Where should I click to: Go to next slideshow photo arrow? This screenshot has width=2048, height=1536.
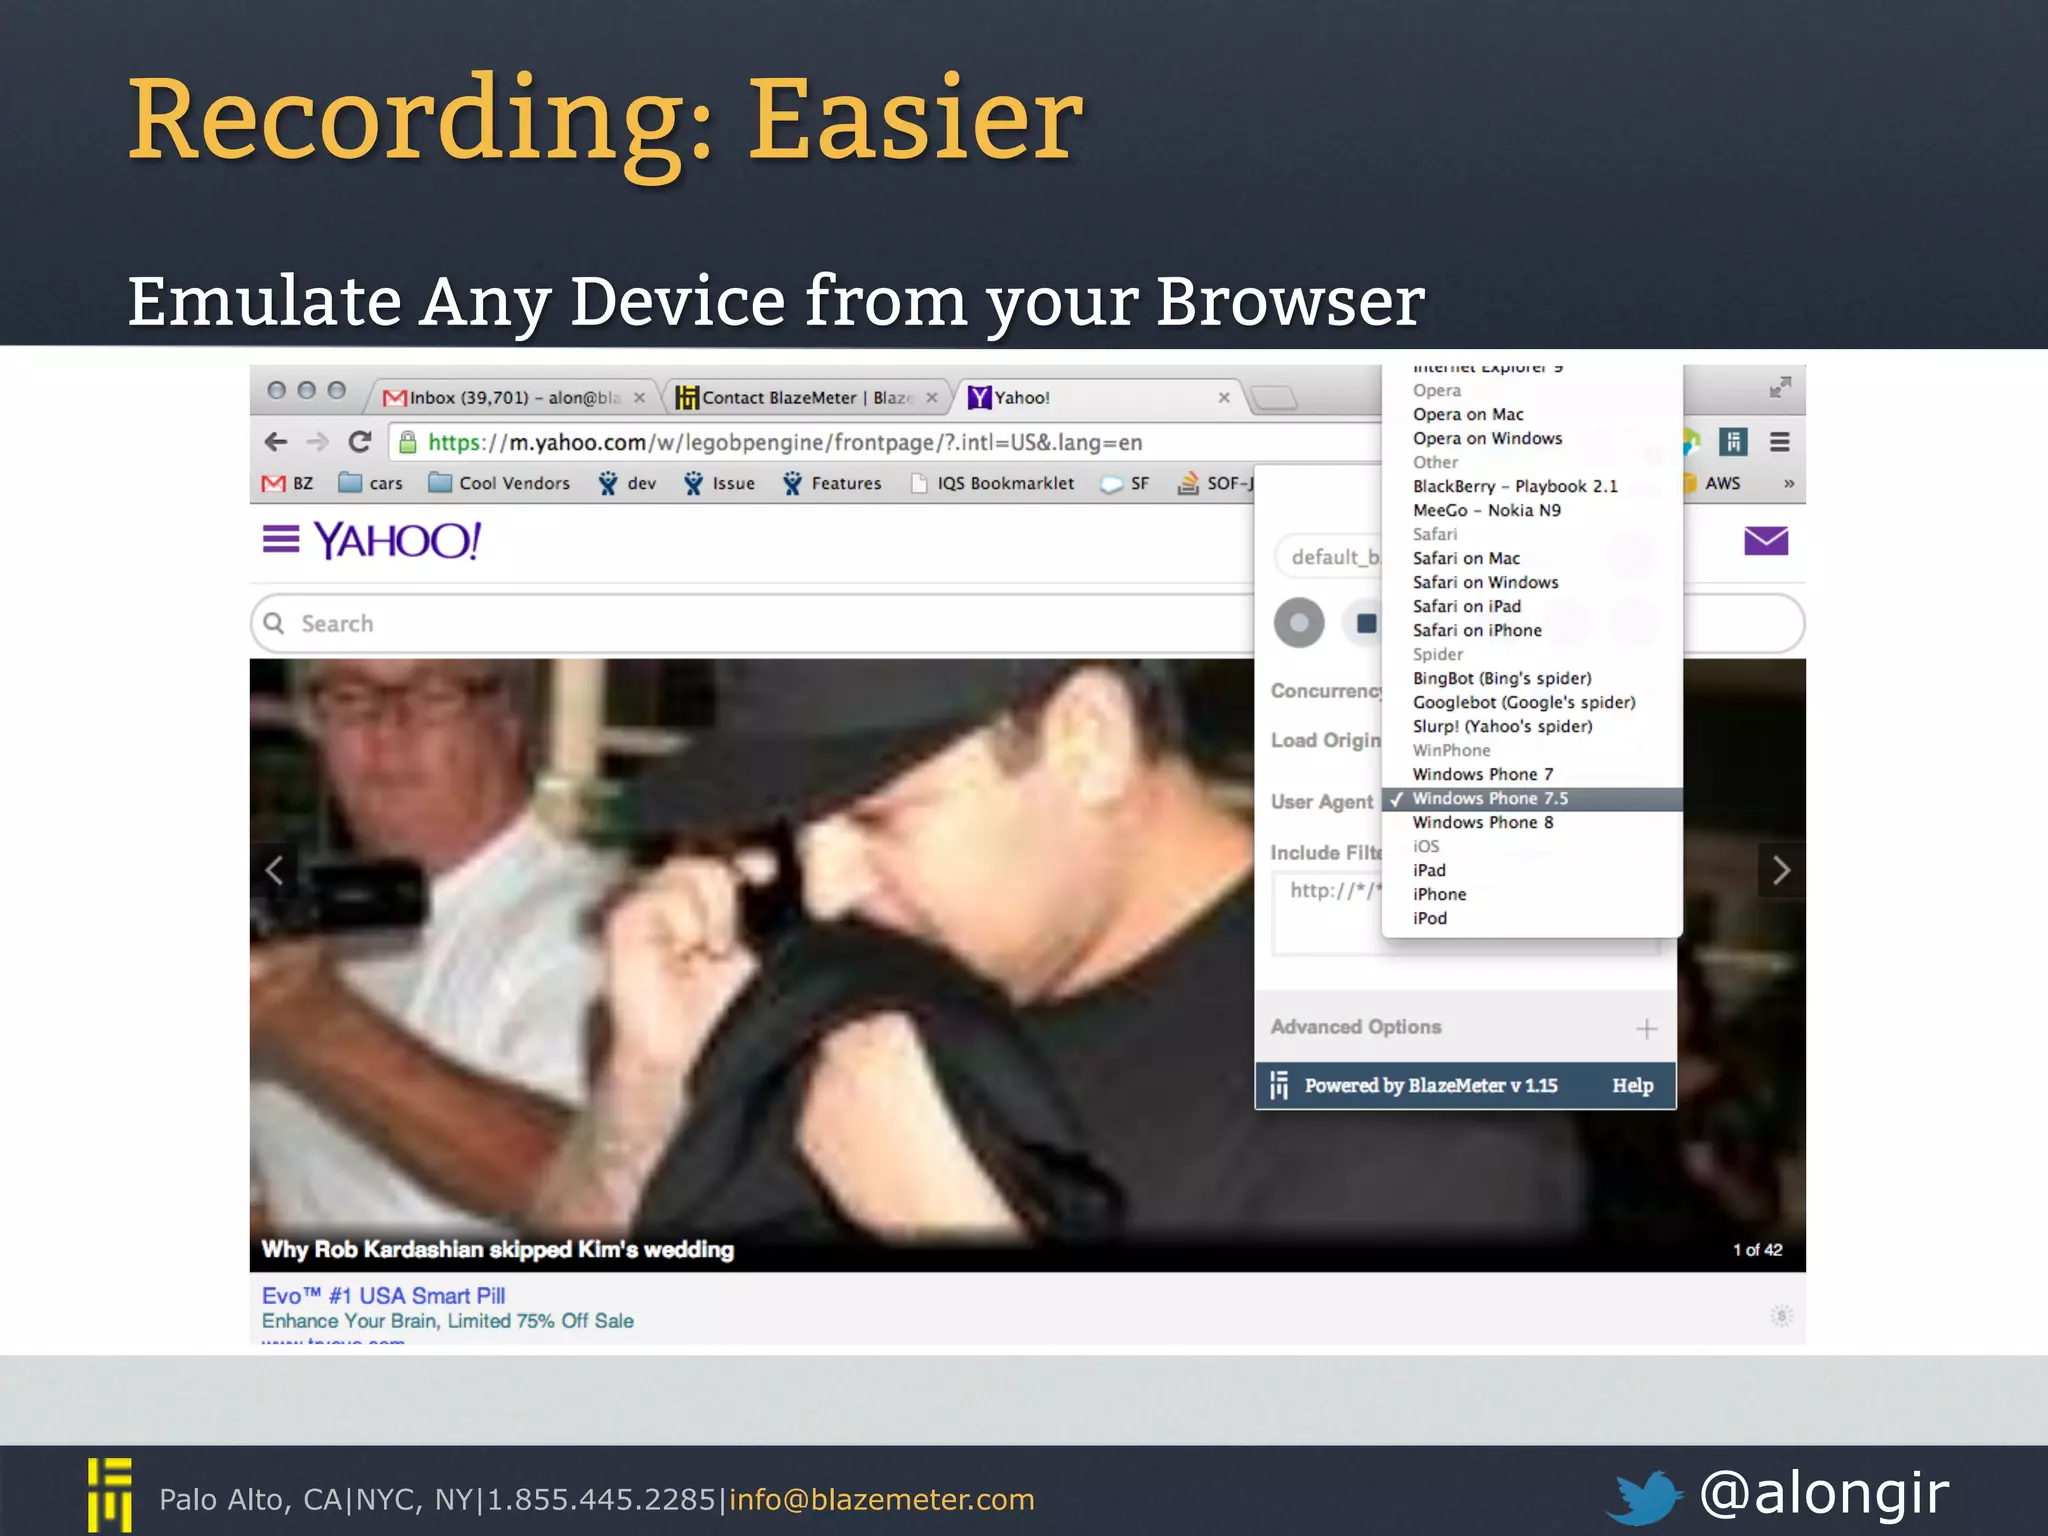tap(1780, 870)
